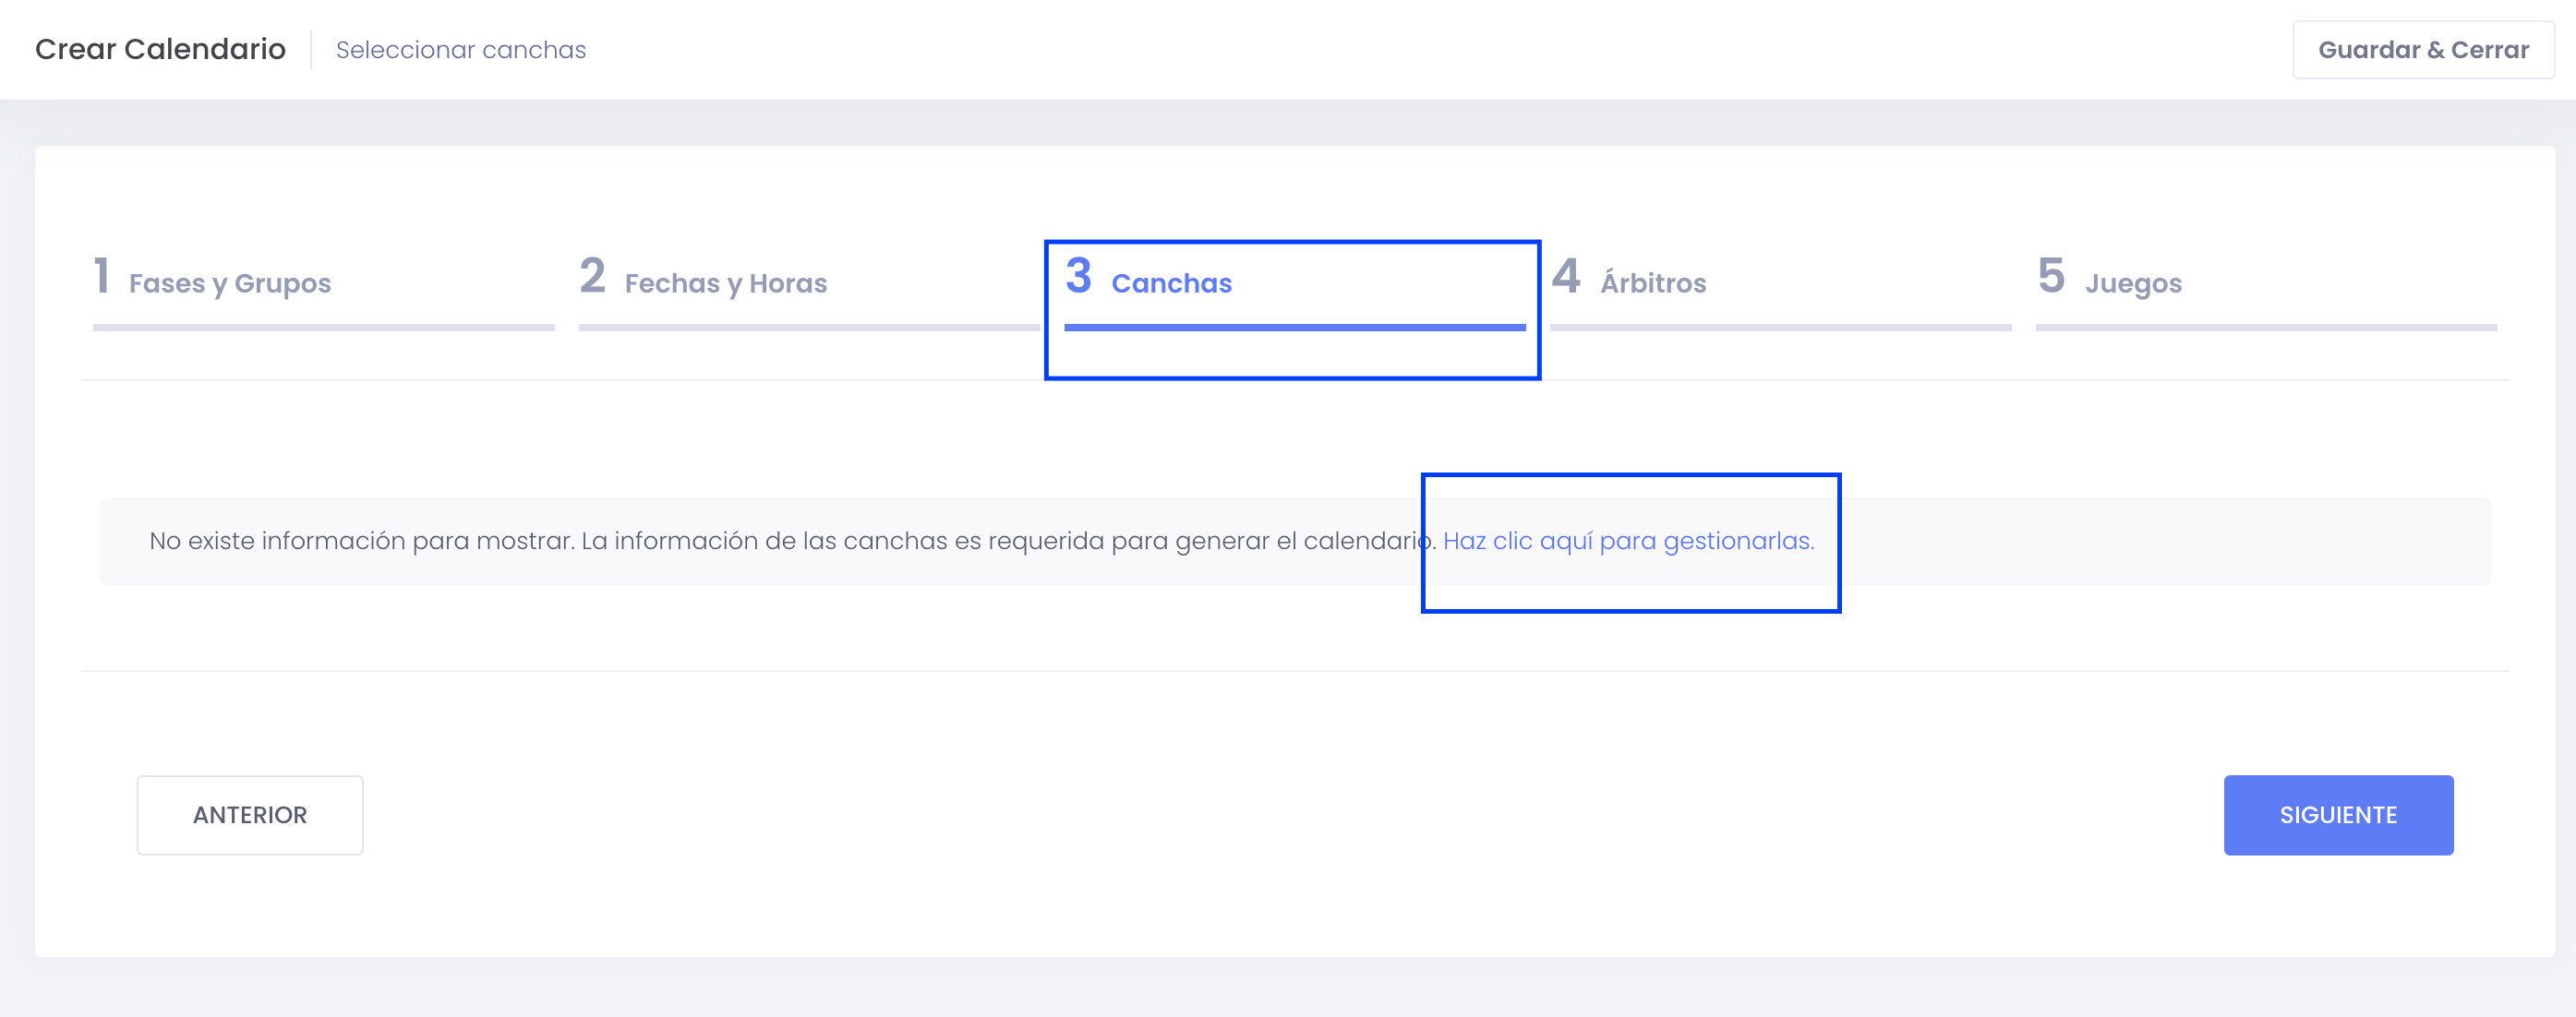Screen dimensions: 2576x1017
Task: Click the Guardar & Cerrar button
Action: click(2422, 50)
